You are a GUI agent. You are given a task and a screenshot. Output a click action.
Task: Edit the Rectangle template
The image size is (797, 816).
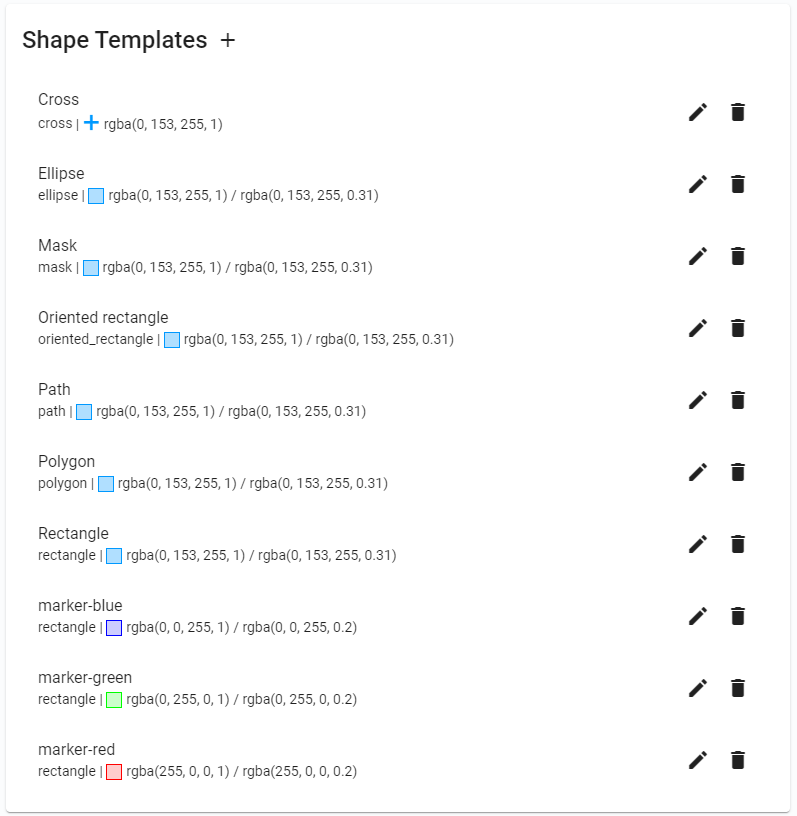(x=698, y=544)
